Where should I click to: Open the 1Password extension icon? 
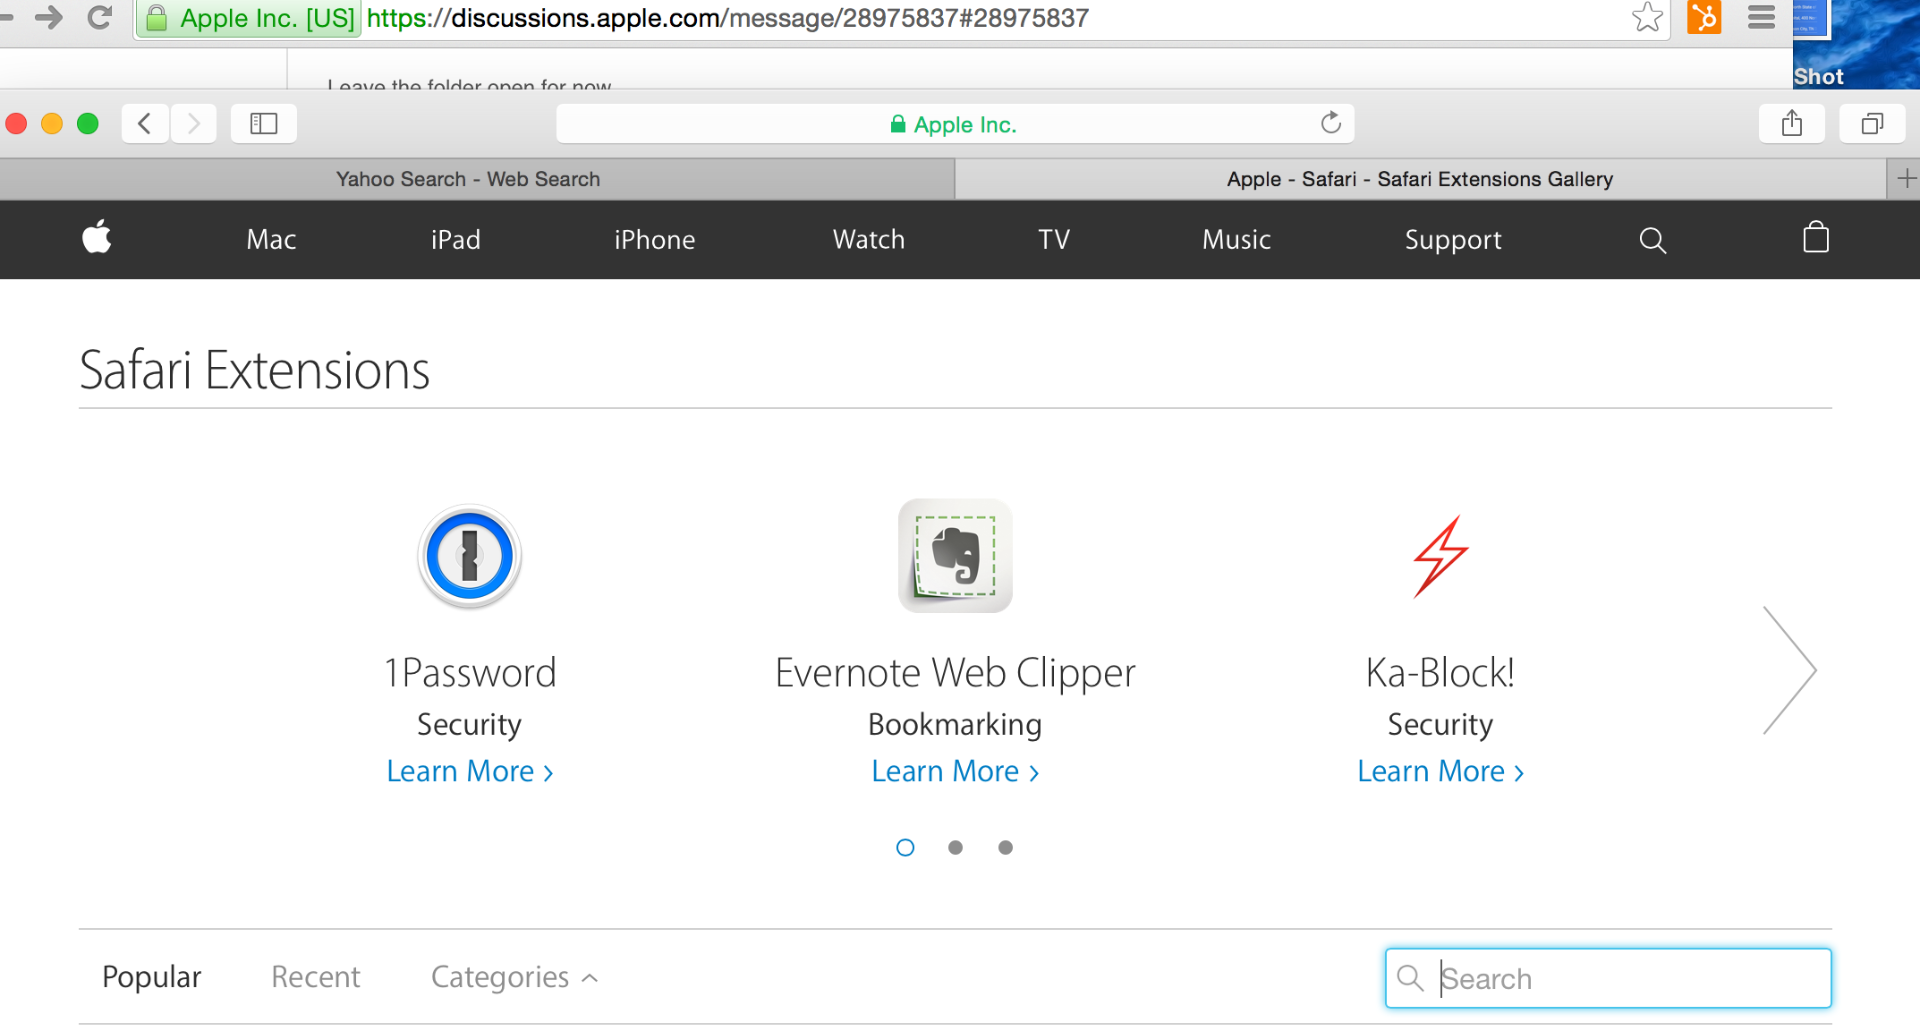470,556
